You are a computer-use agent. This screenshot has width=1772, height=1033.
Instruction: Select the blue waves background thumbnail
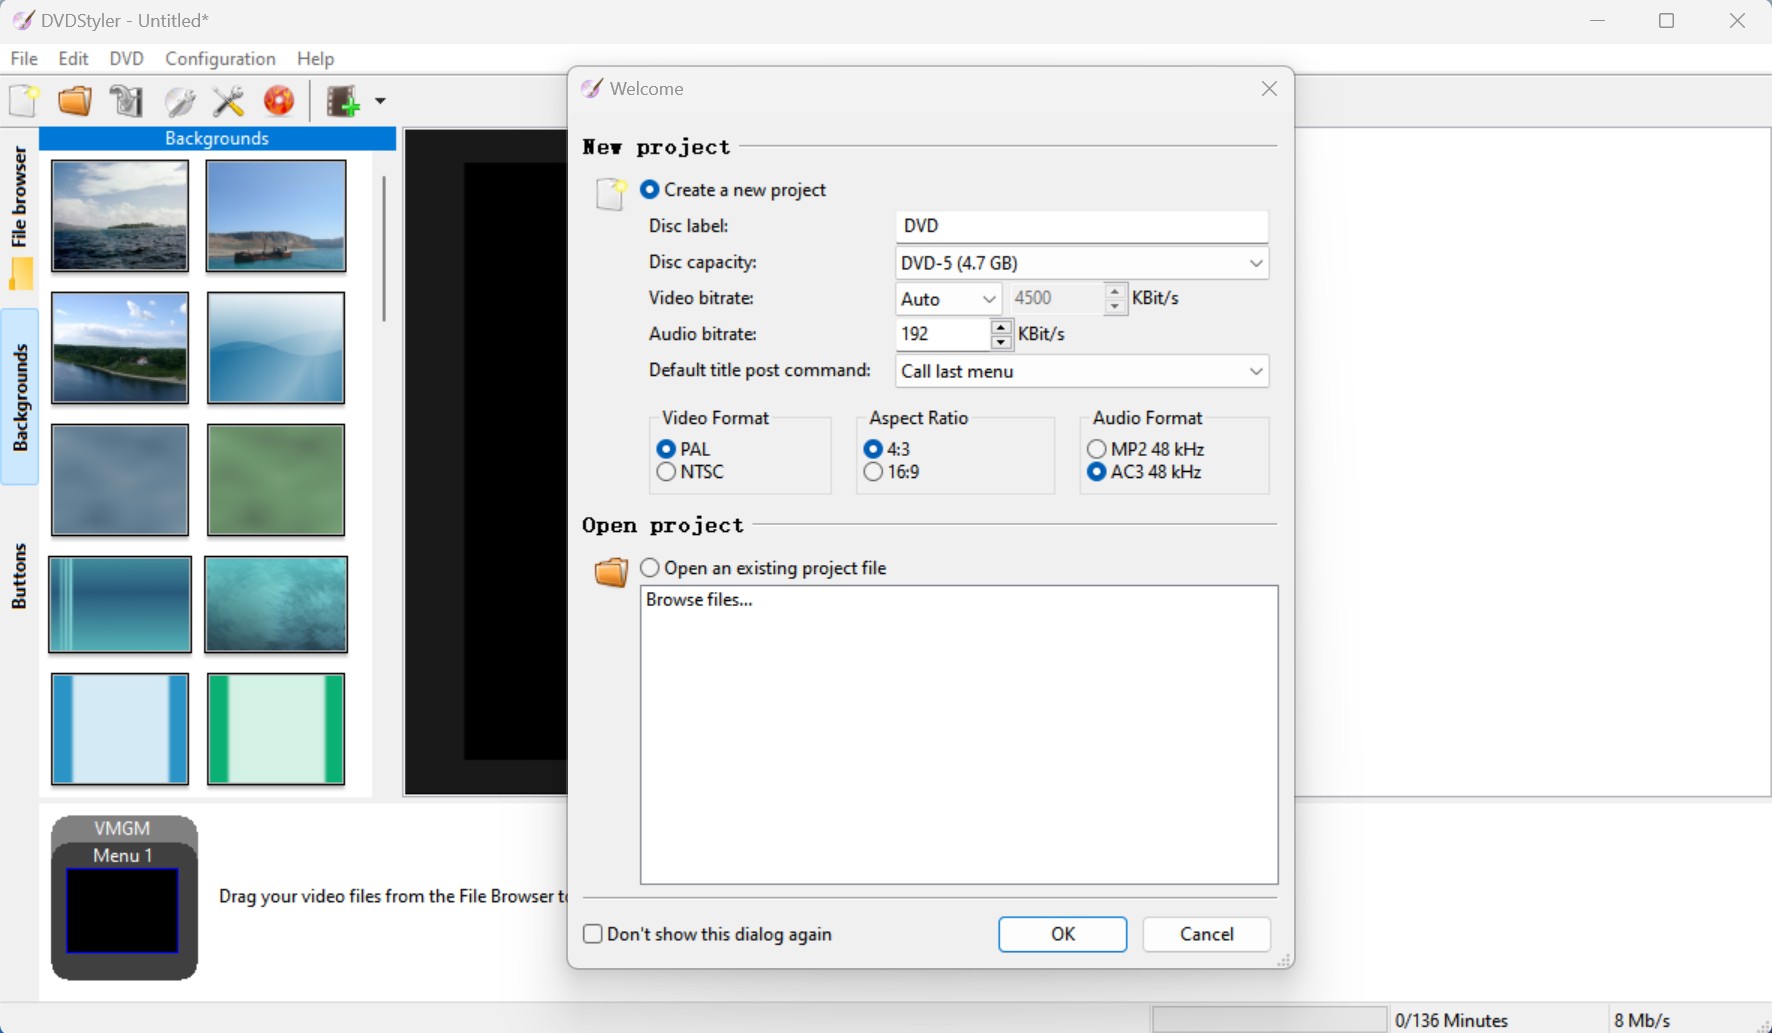pos(276,348)
